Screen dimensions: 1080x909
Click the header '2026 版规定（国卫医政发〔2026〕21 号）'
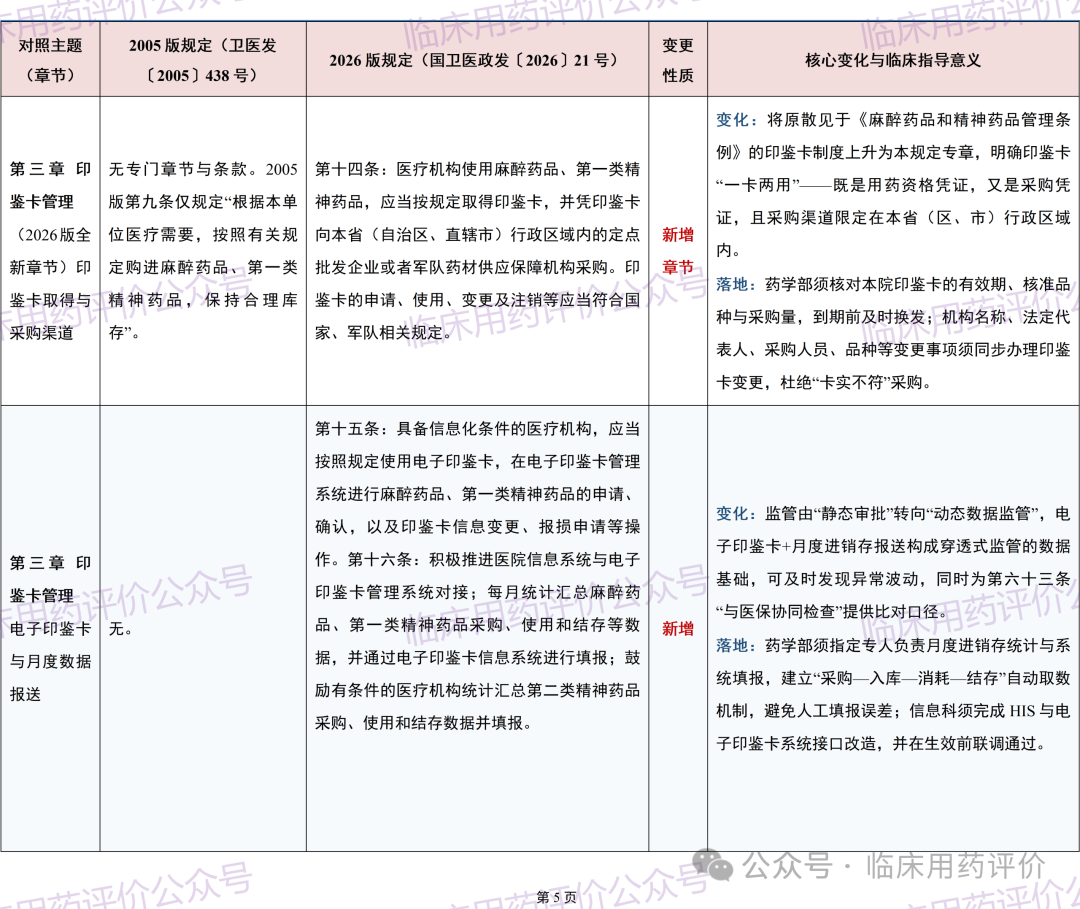point(477,60)
